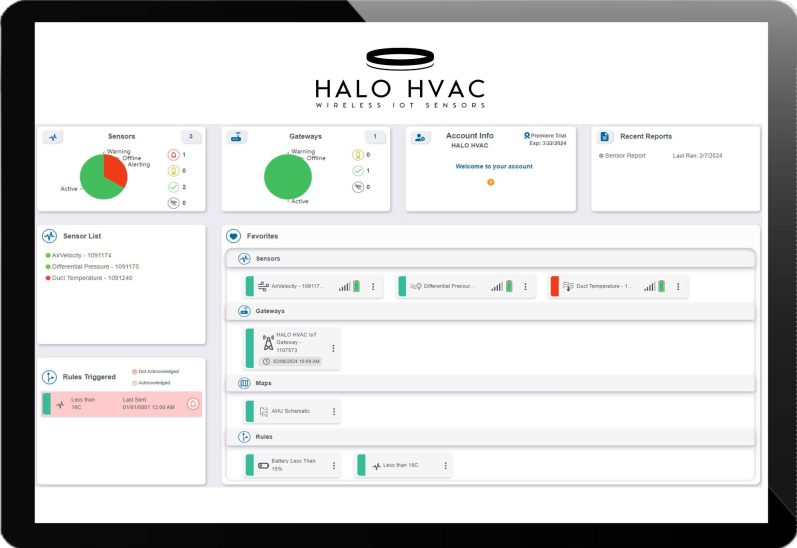
Task: Click the Account Info user icon
Action: [420, 137]
